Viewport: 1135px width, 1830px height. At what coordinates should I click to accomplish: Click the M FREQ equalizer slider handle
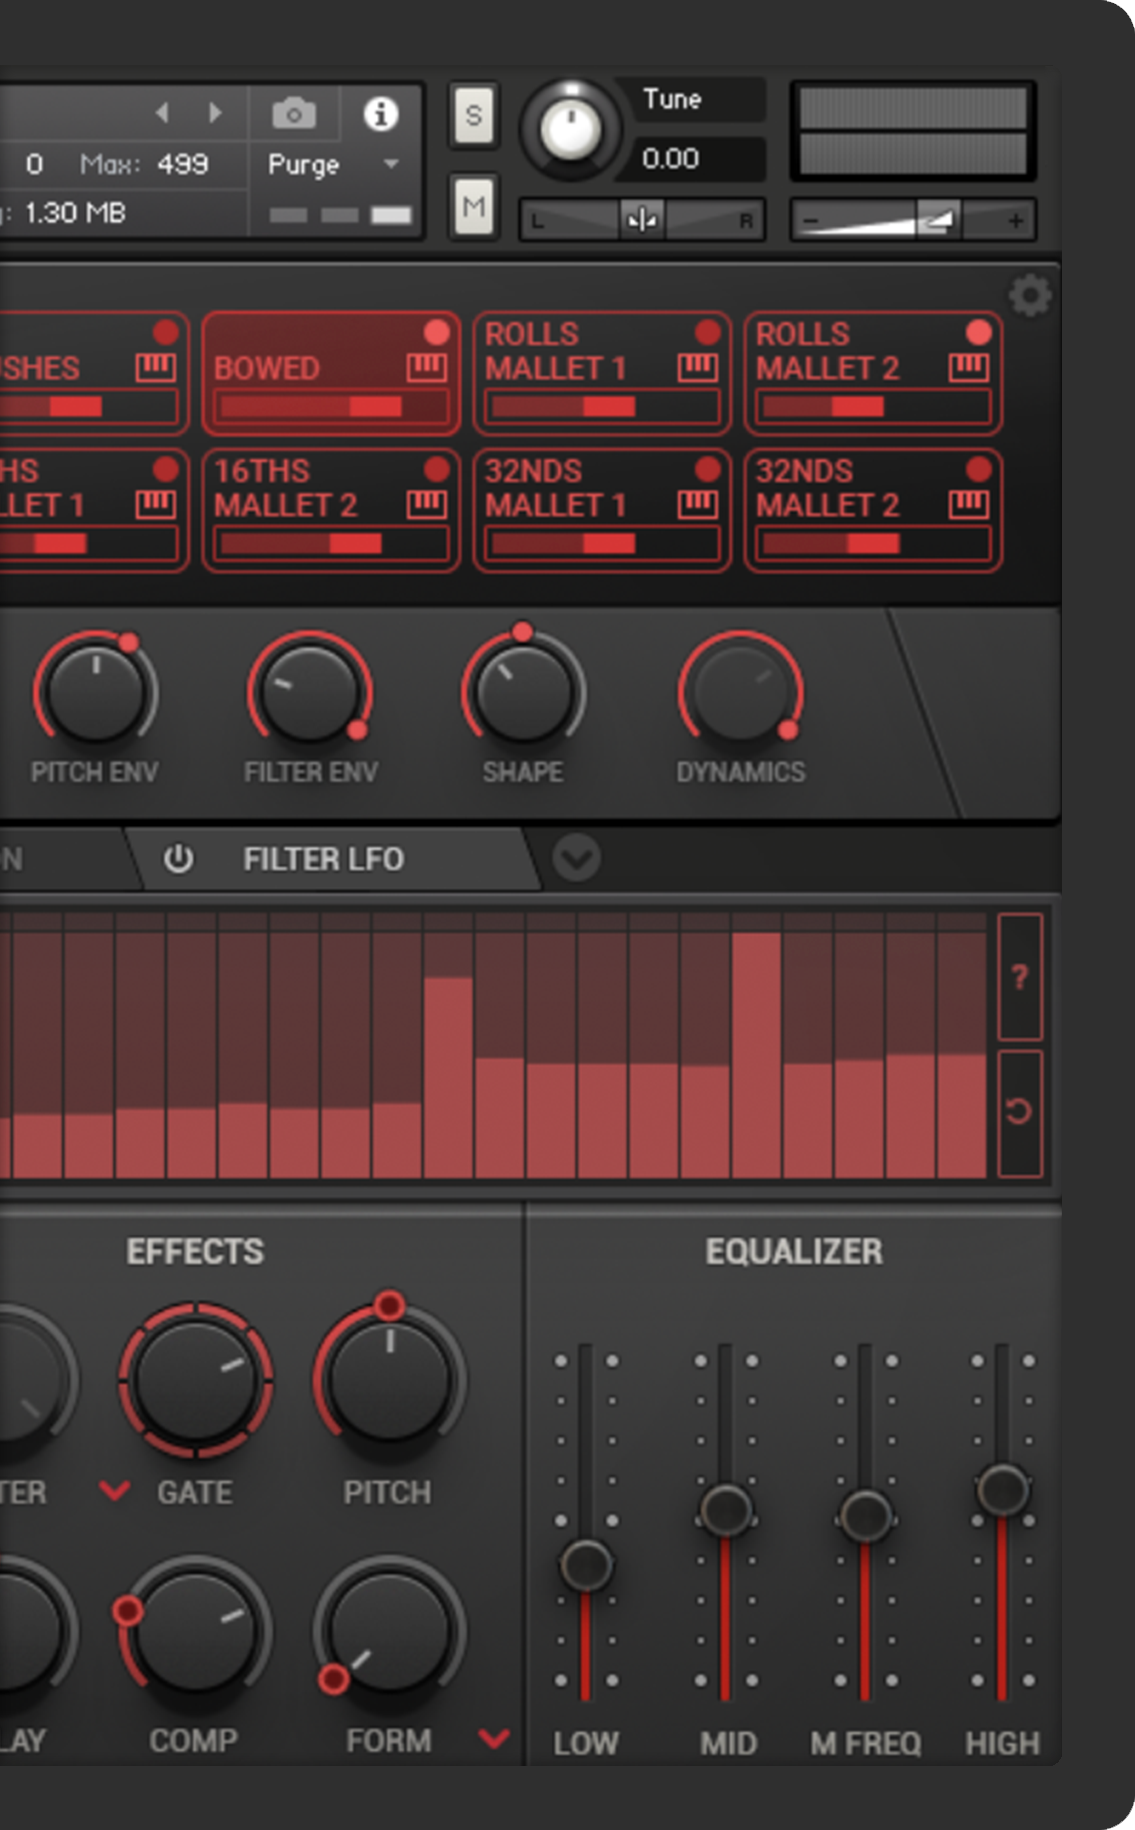(x=866, y=1515)
